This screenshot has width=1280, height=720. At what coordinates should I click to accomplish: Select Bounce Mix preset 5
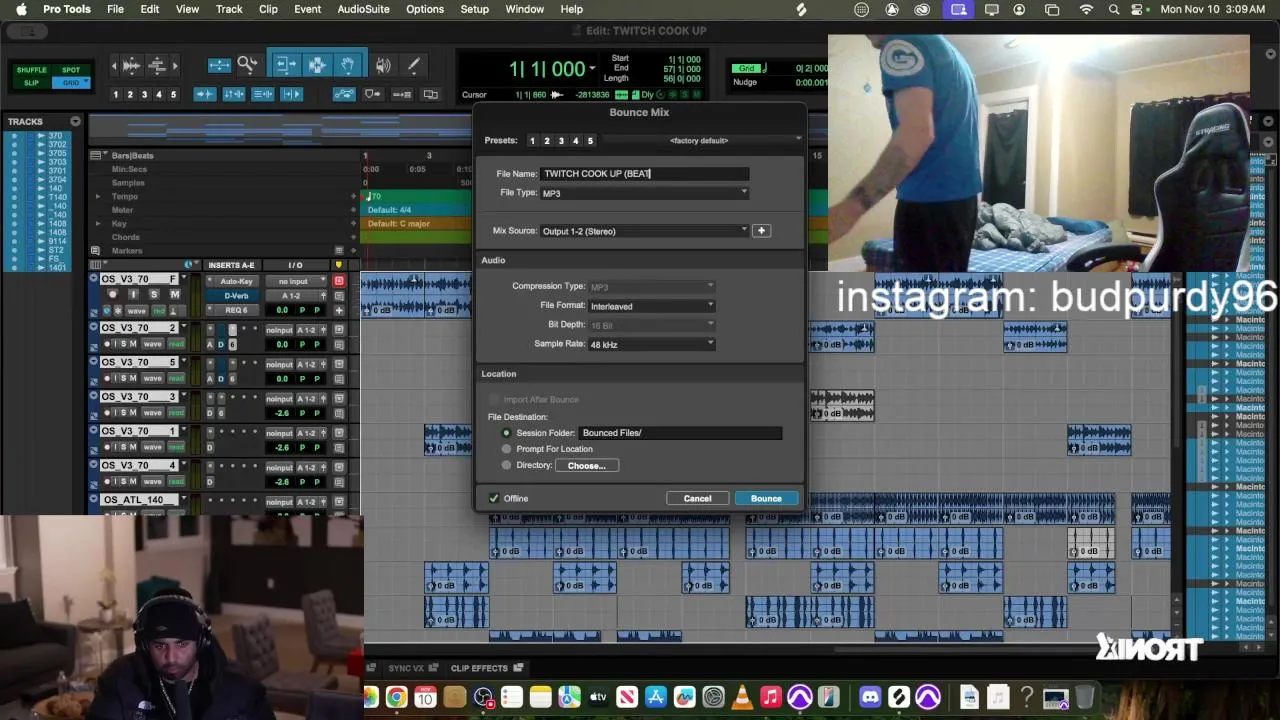pos(590,141)
